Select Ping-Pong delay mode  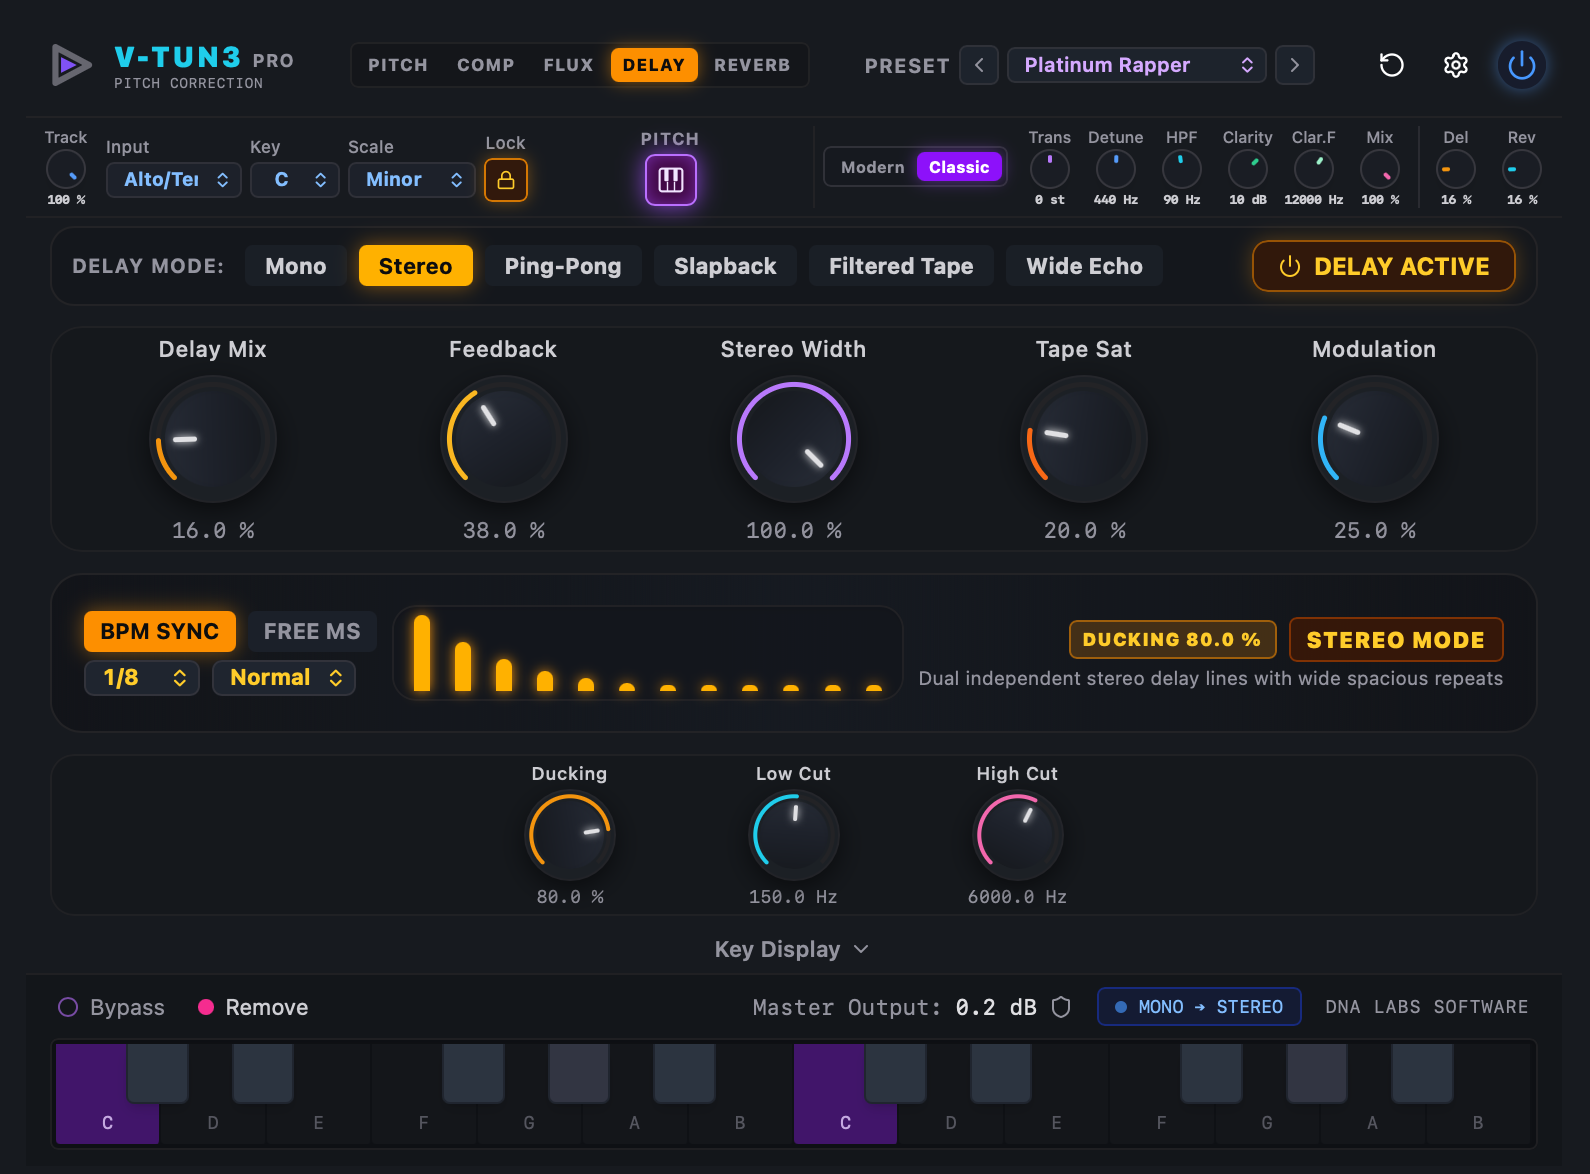tap(563, 266)
